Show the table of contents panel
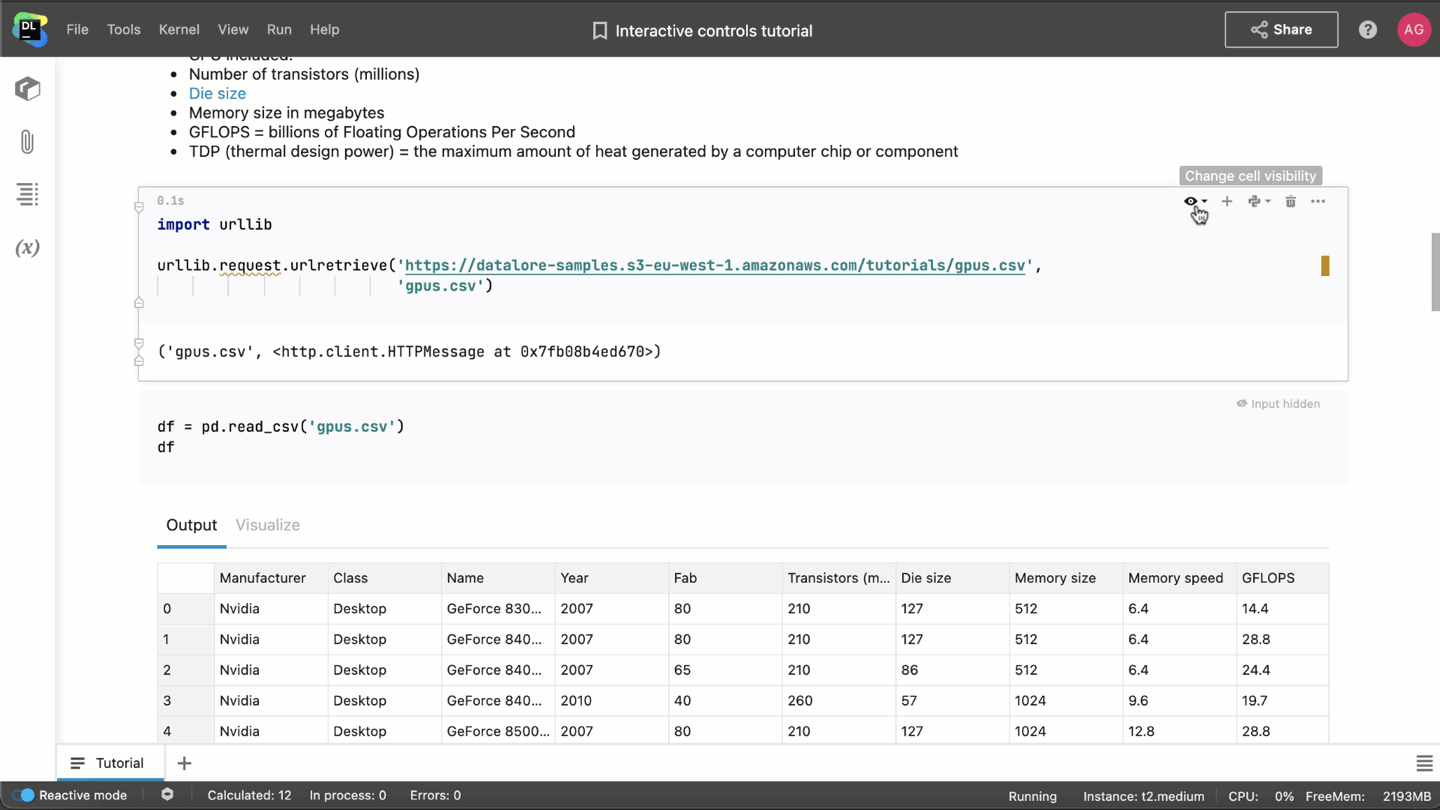Image resolution: width=1440 pixels, height=810 pixels. [x=28, y=194]
